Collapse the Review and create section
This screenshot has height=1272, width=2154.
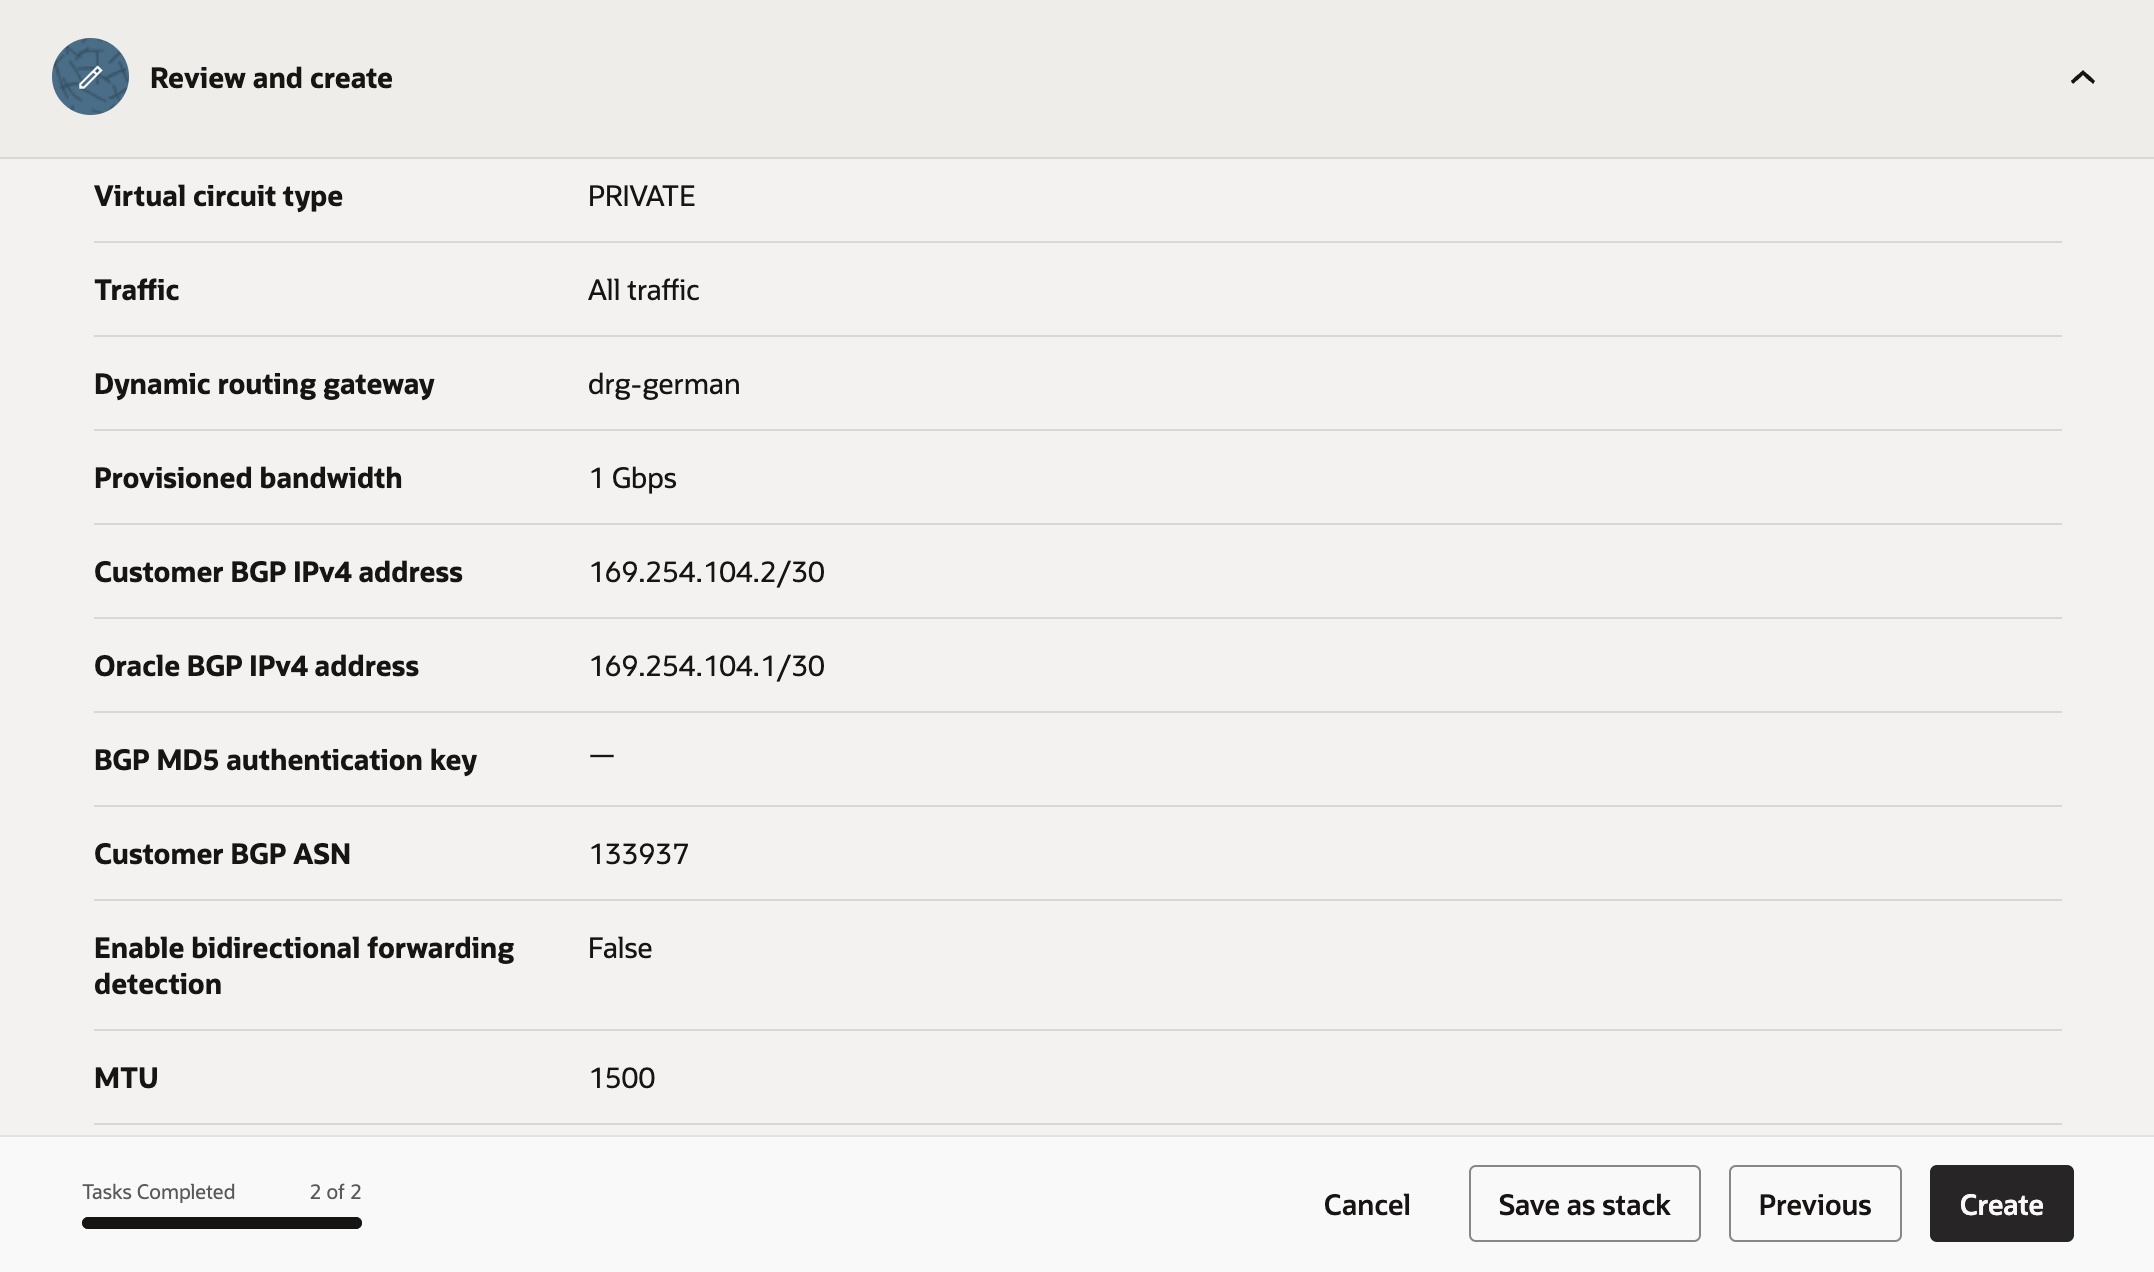[x=2083, y=77]
